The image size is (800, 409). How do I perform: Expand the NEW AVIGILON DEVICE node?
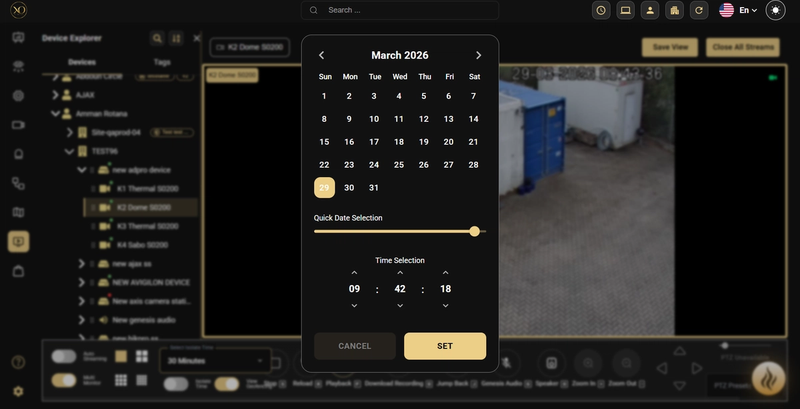coord(81,283)
